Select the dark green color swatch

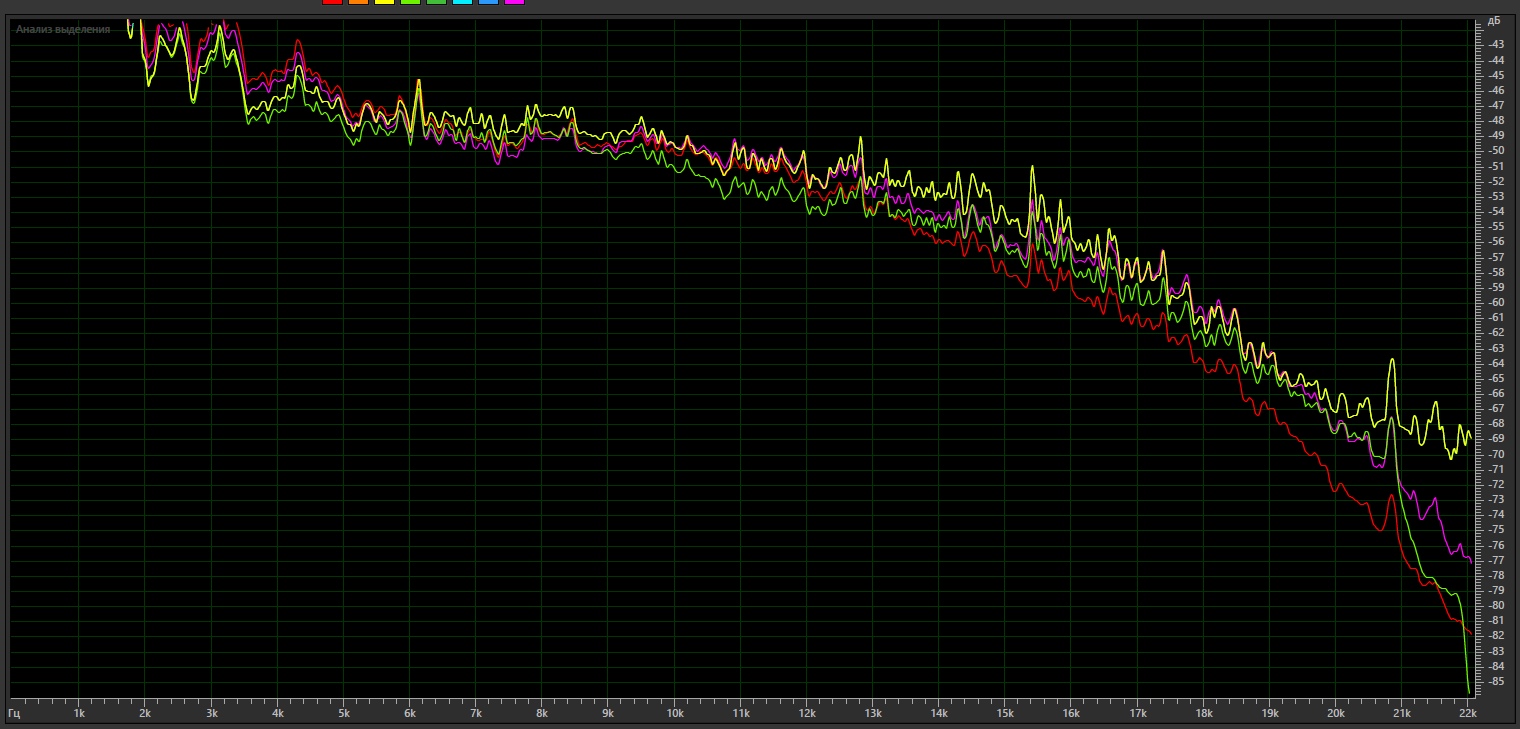[x=436, y=3]
